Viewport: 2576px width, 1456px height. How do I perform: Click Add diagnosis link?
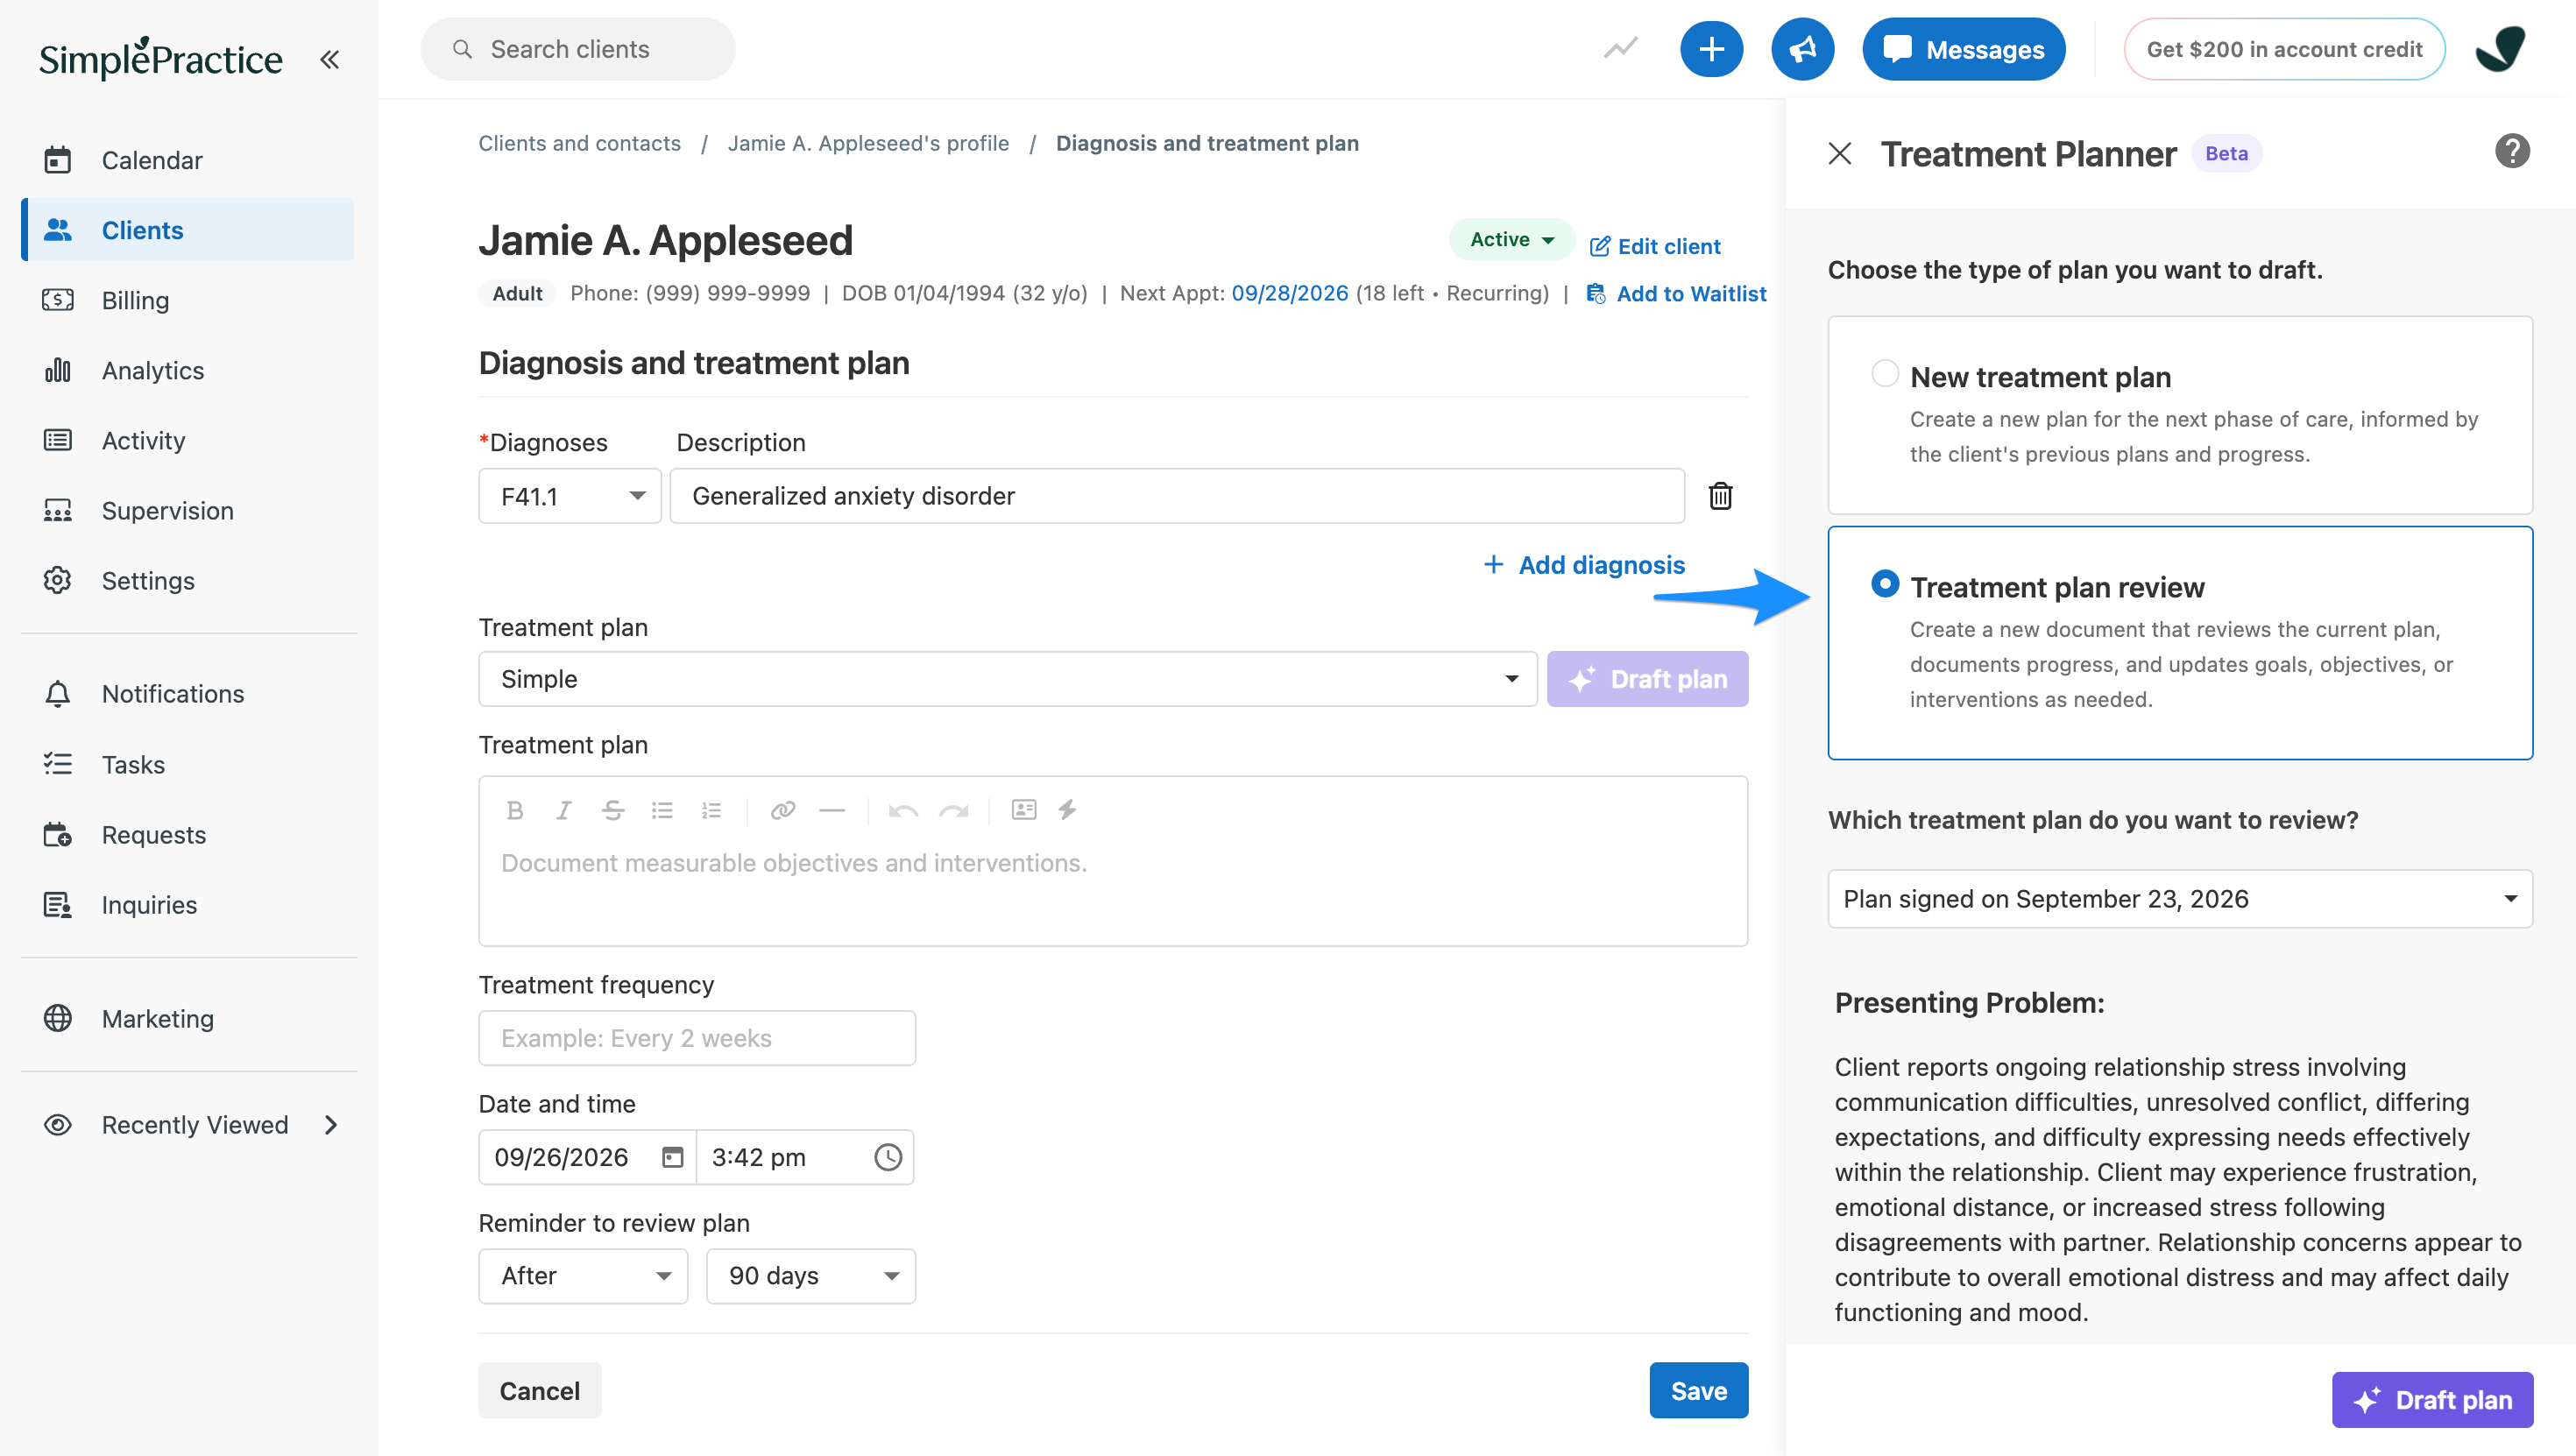(1584, 565)
